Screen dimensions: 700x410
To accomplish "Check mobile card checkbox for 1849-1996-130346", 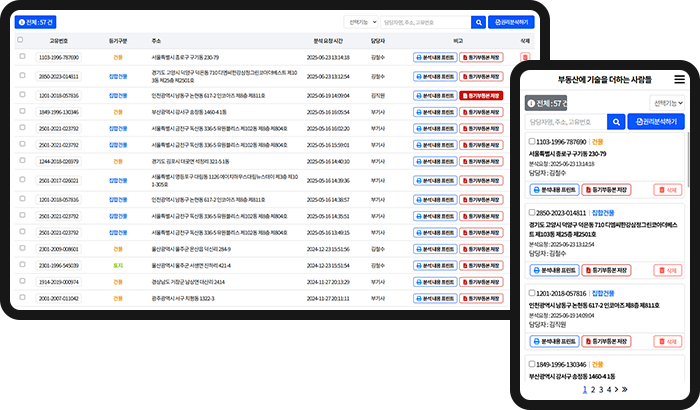I will [x=531, y=365].
